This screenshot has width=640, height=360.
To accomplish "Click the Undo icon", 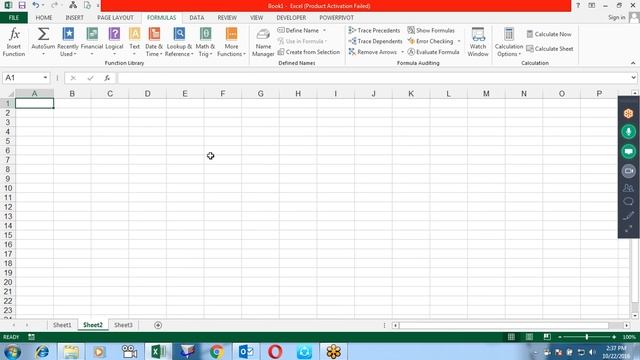I will click(x=36, y=6).
